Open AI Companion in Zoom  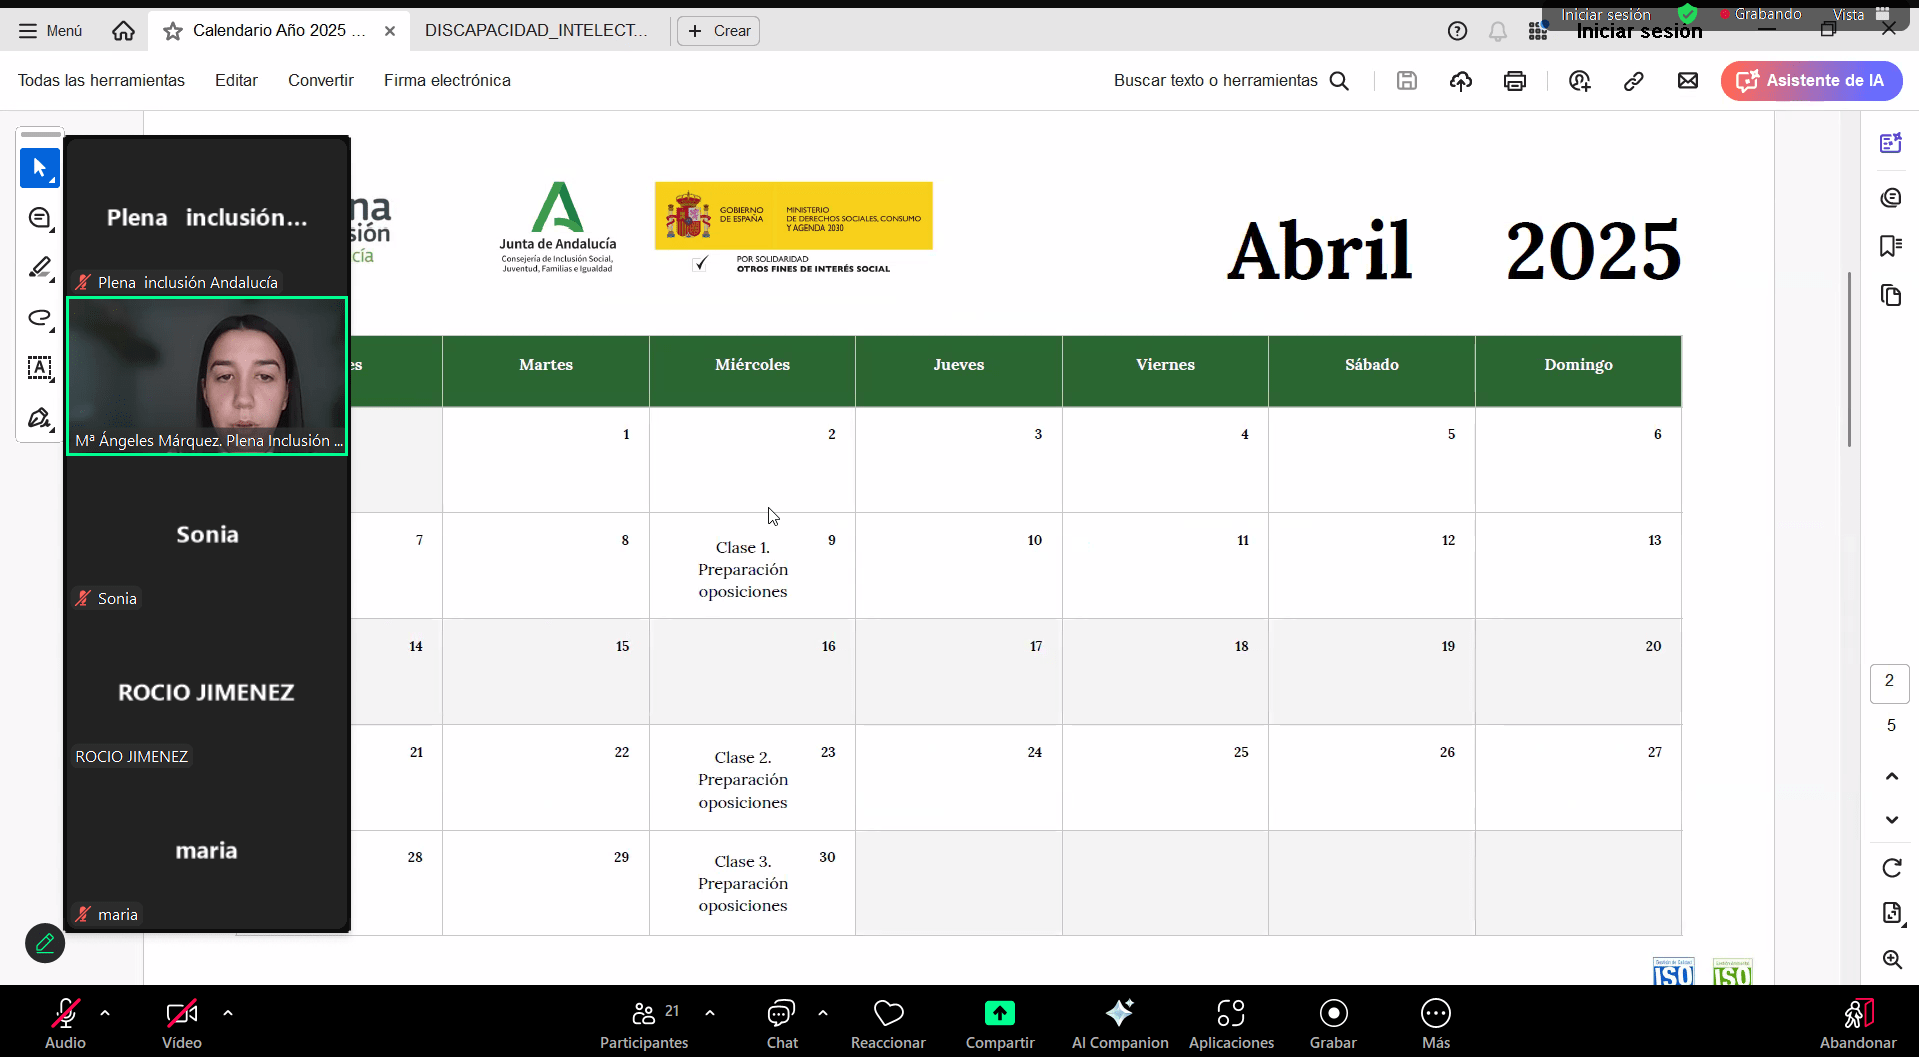pos(1119,1024)
